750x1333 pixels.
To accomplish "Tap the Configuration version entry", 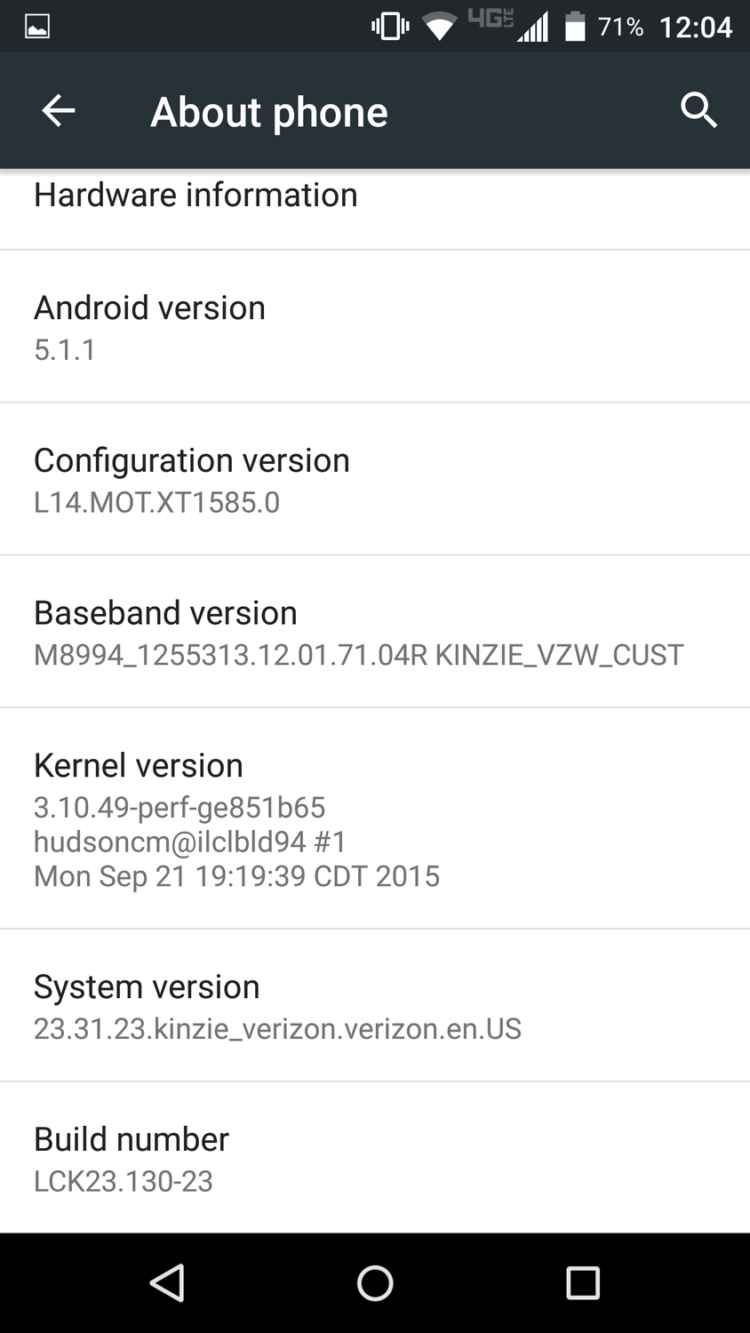I will (375, 479).
